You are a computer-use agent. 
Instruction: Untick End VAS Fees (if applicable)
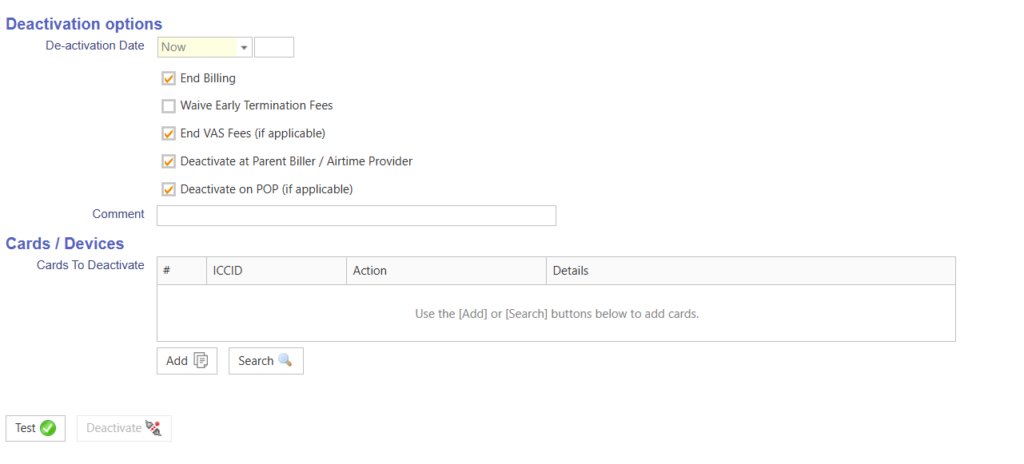[x=169, y=133]
